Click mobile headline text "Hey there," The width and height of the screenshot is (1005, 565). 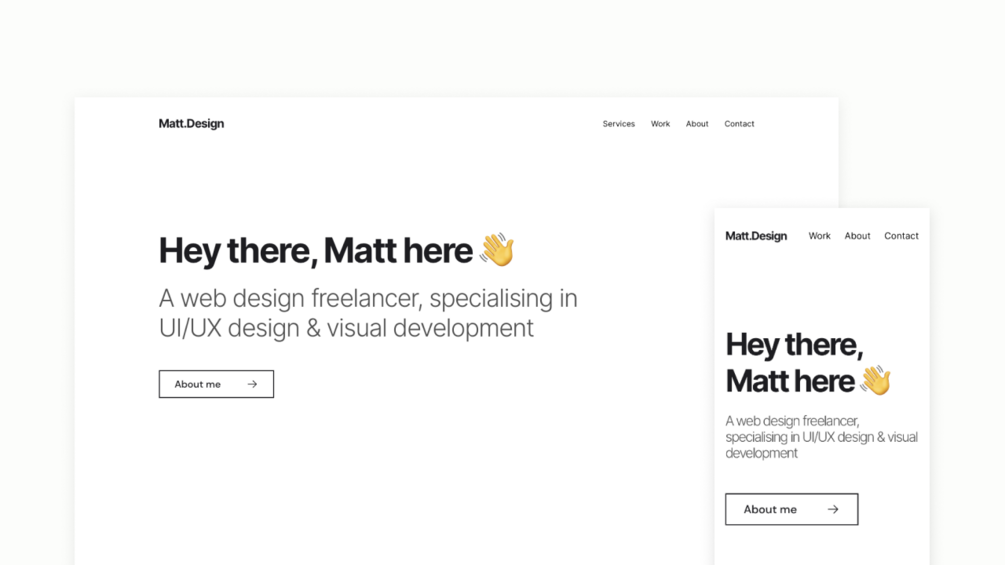coord(794,345)
